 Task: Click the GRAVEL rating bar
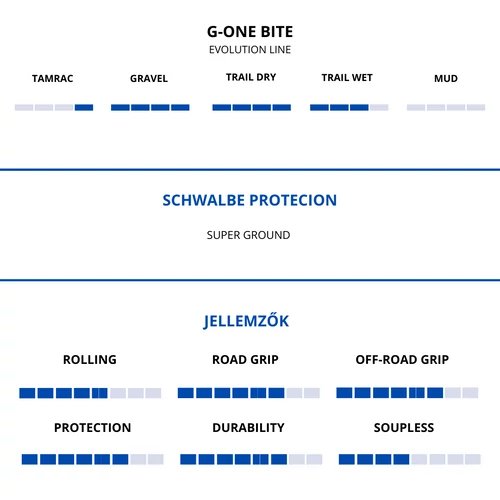[x=150, y=107]
